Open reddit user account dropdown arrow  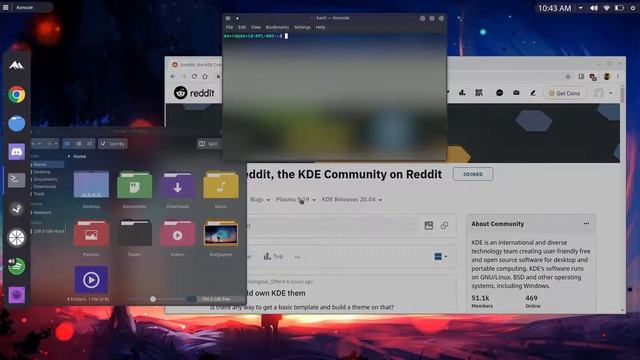(611, 93)
